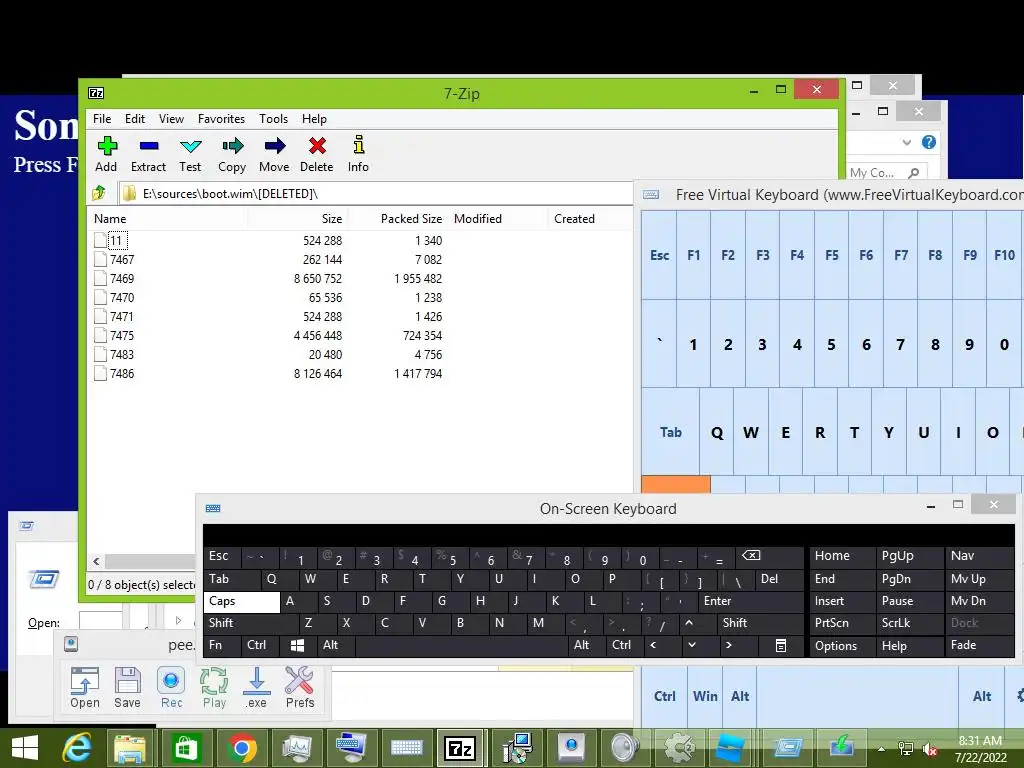This screenshot has width=1024, height=768.
Task: Open the File menu in 7-Zip
Action: click(x=102, y=119)
